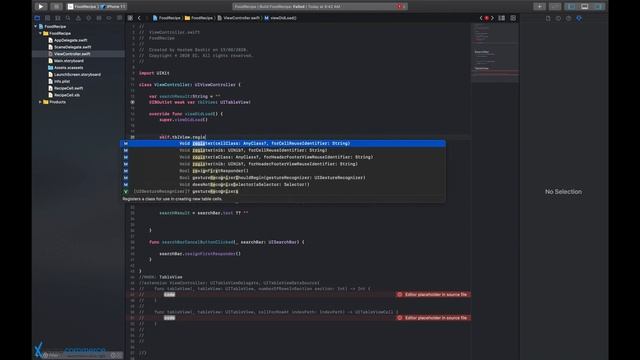Image resolution: width=640 pixels, height=360 pixels.
Task: Collapse the FoodRecipe project root
Action: 36,26
